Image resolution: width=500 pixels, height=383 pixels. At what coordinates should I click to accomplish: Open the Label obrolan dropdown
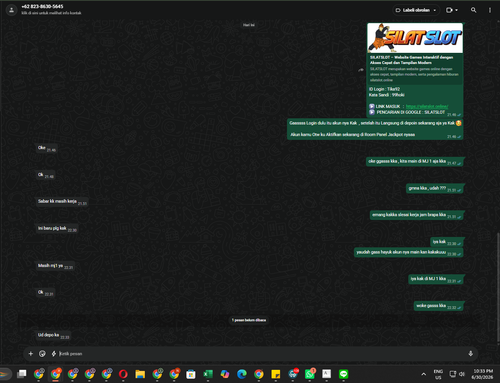[416, 10]
